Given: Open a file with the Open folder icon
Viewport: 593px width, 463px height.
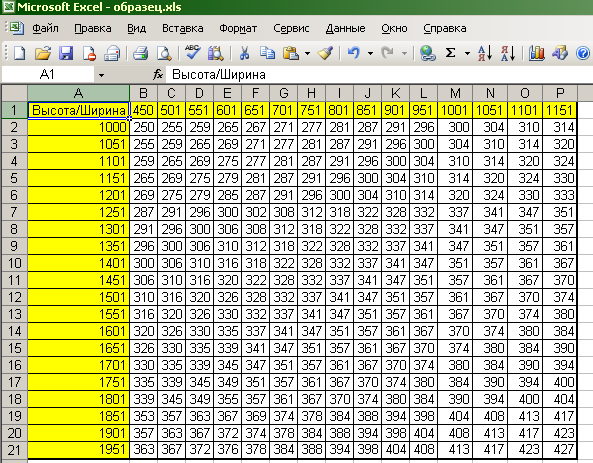Looking at the screenshot, I should point(43,53).
